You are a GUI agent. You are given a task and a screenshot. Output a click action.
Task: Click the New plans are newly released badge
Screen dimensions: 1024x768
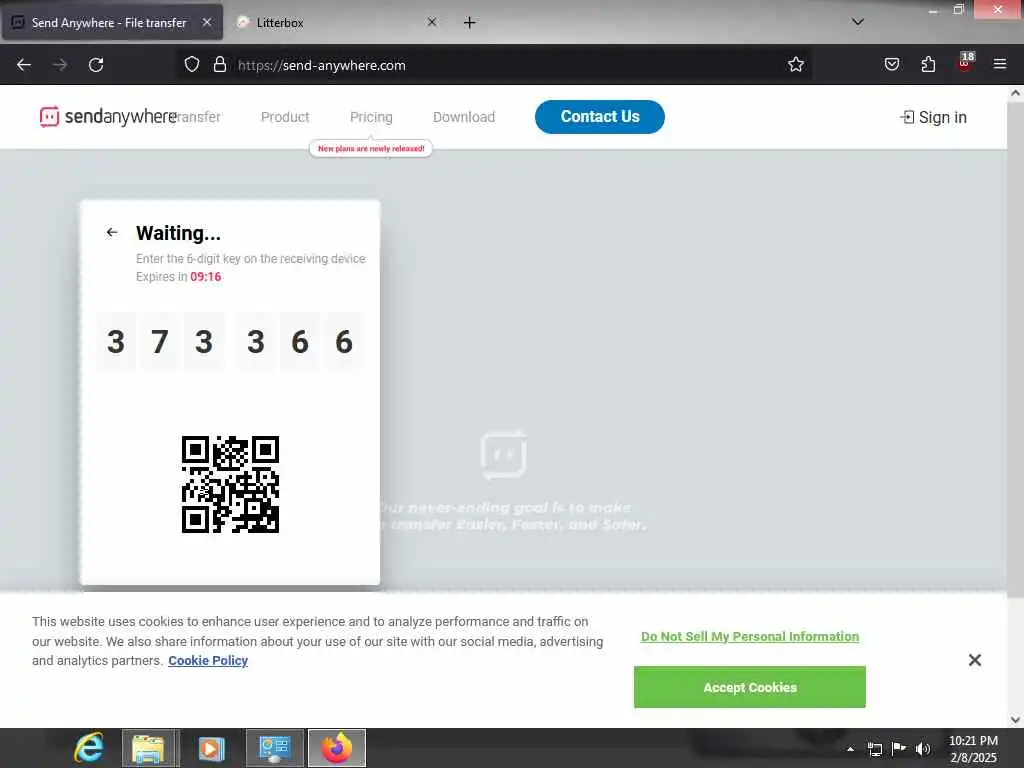[x=371, y=149]
